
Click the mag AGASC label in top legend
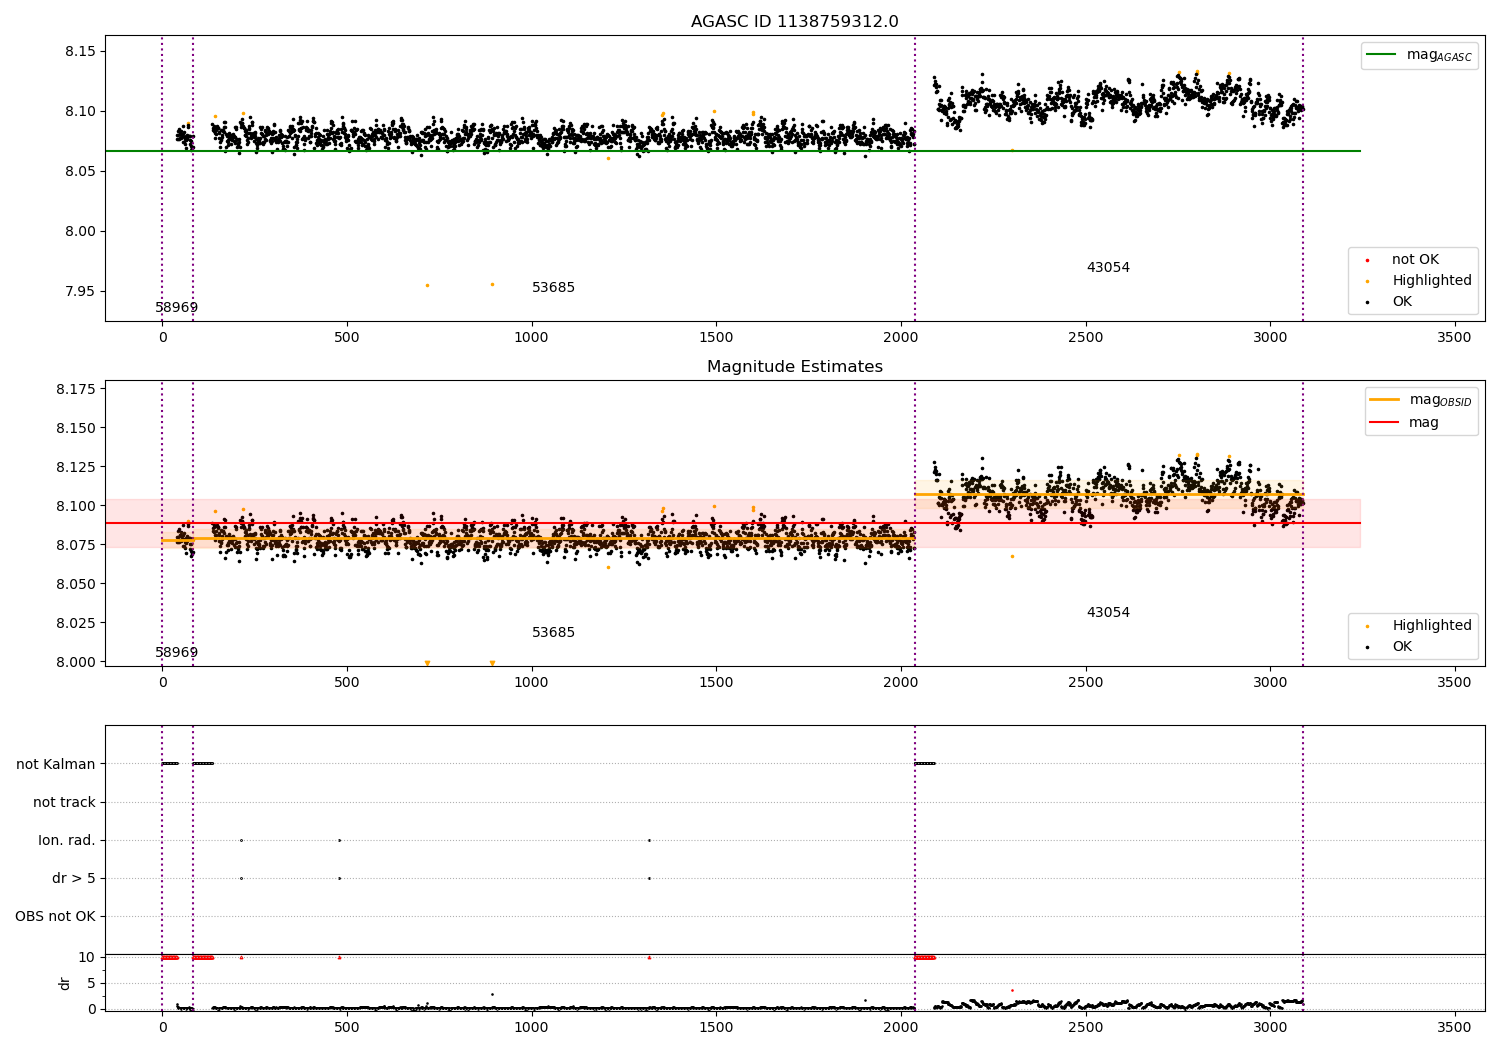pyautogui.click(x=1439, y=55)
